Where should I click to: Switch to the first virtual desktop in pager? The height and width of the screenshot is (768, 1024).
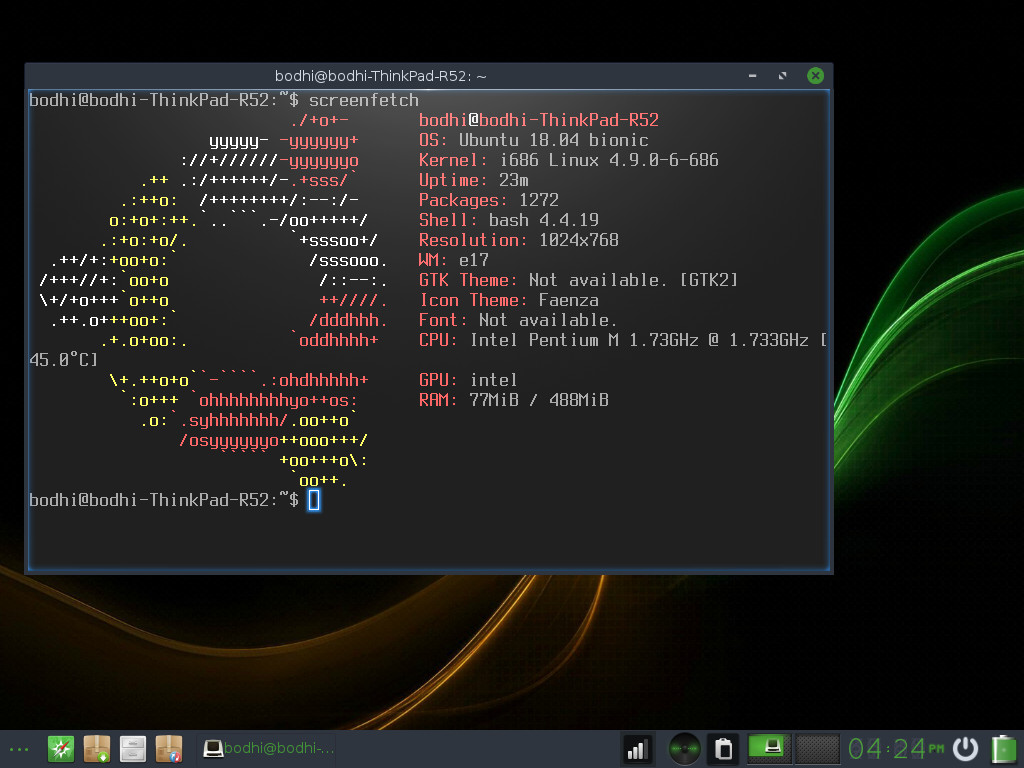click(x=769, y=748)
